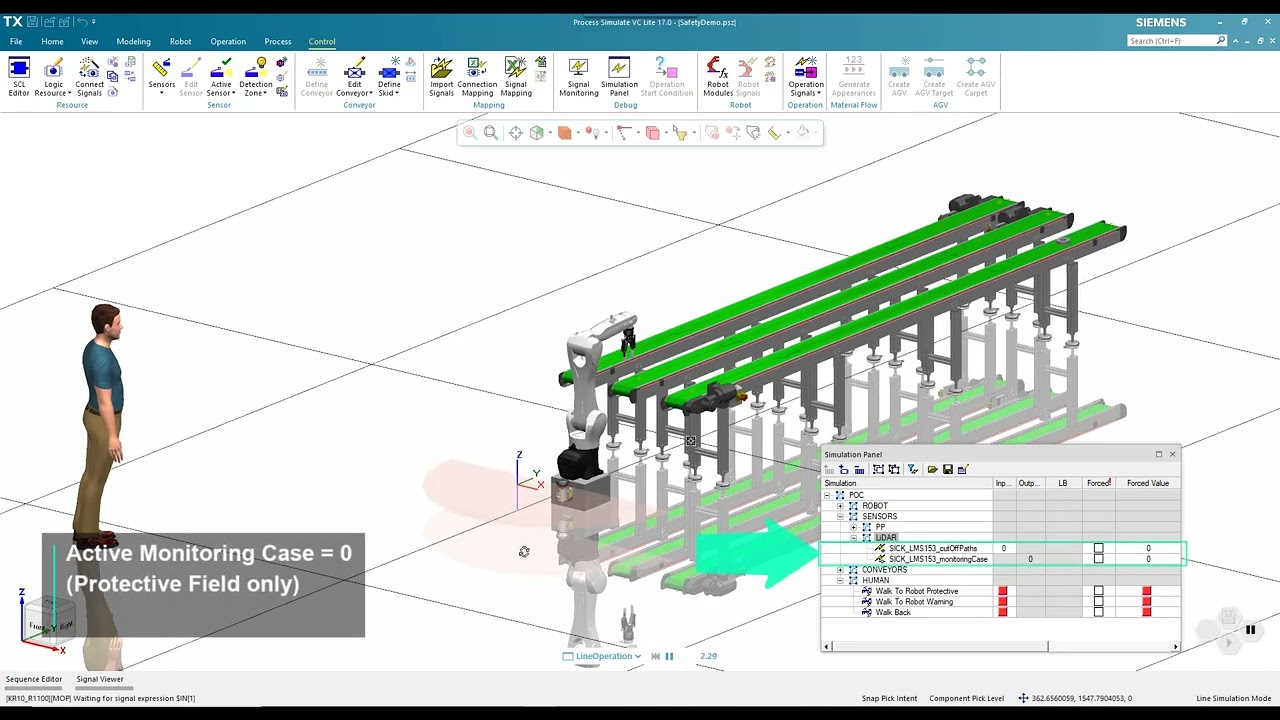
Task: Toggle forced value of Walk Back
Action: [1147, 612]
